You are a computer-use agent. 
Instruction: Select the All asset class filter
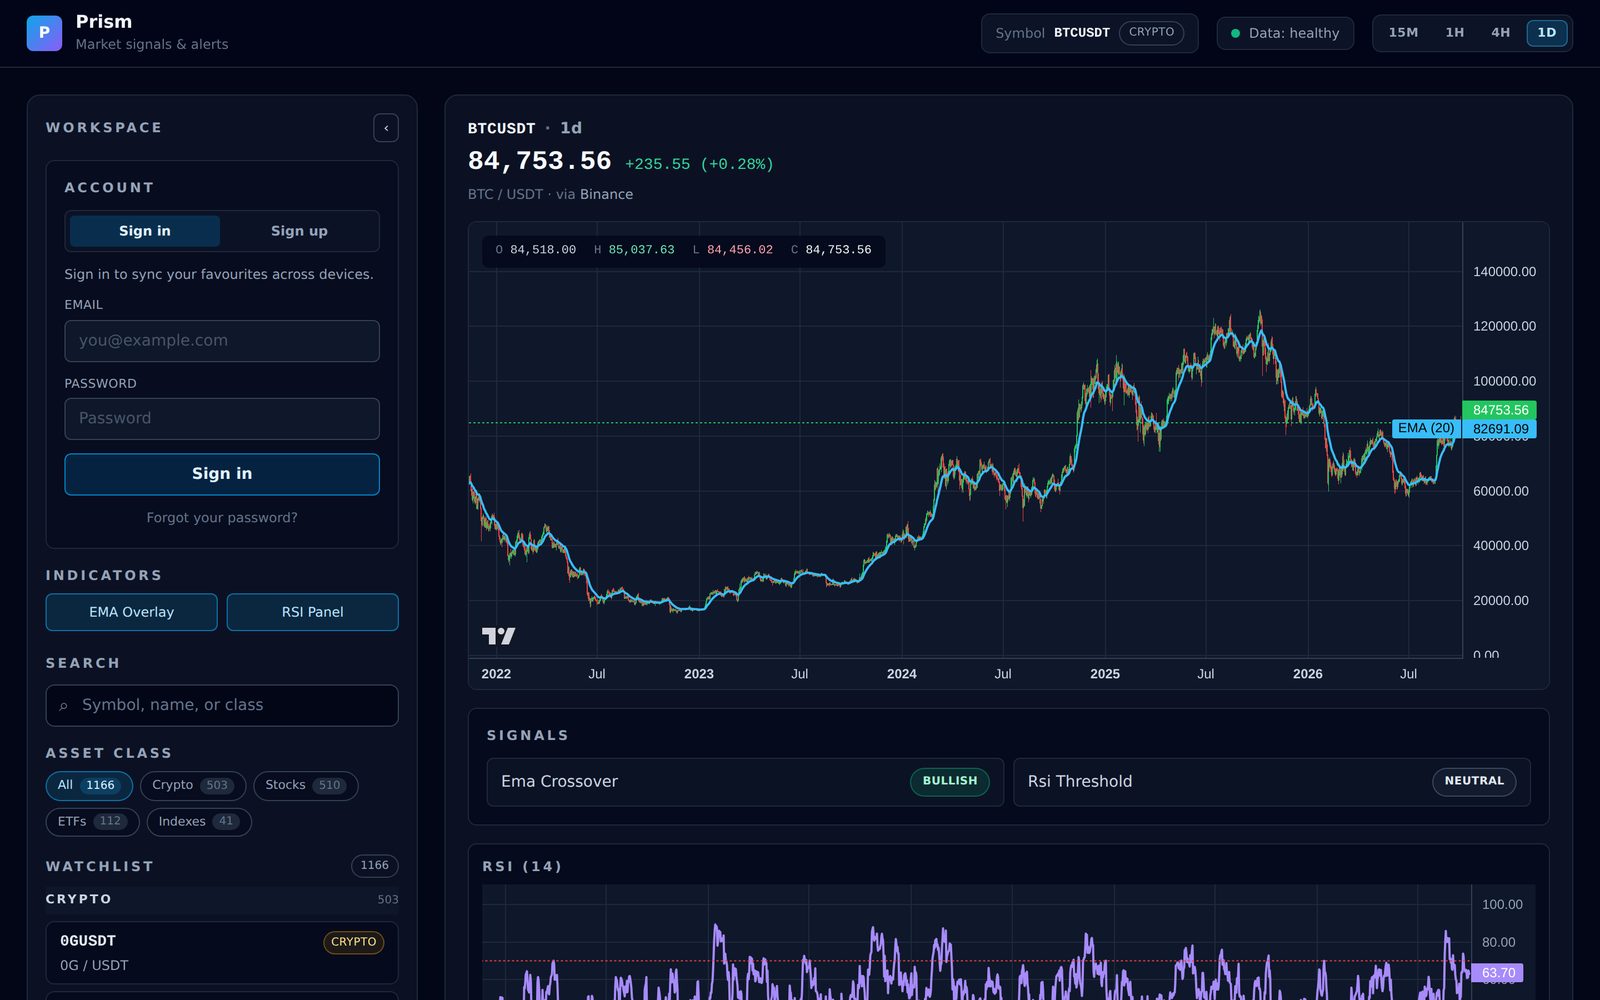89,786
